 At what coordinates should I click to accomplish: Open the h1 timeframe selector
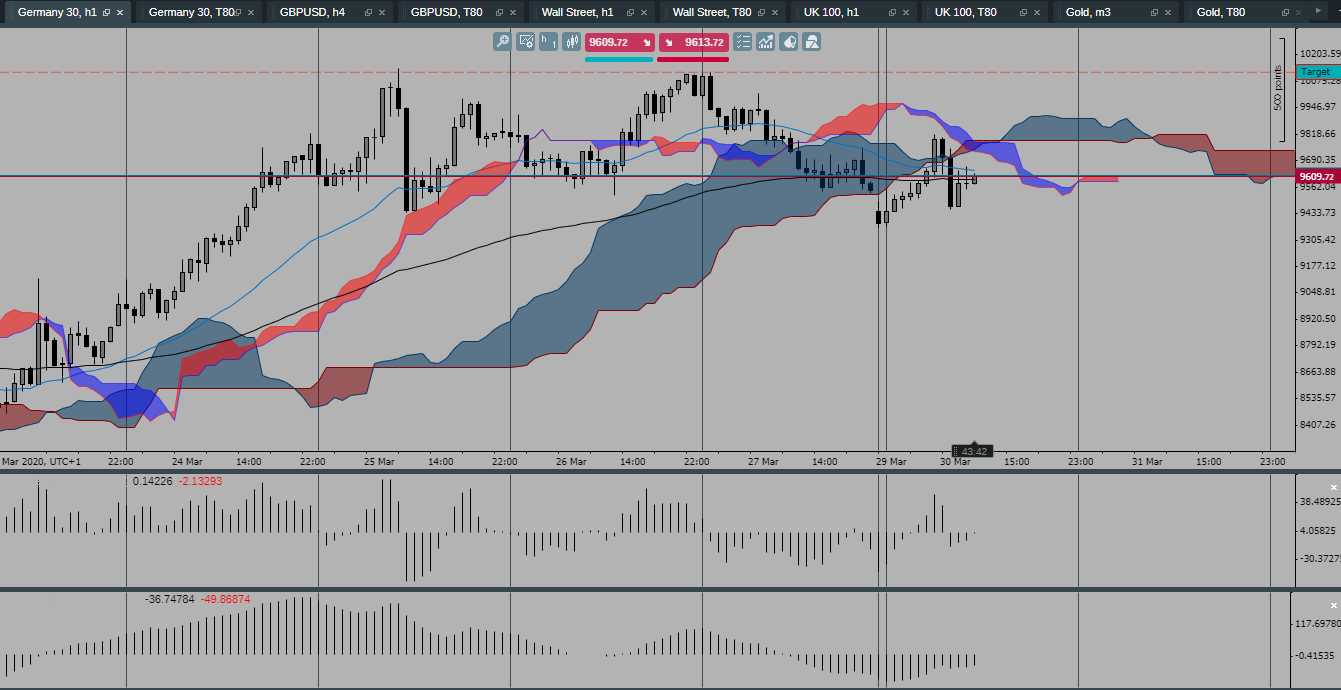547,42
